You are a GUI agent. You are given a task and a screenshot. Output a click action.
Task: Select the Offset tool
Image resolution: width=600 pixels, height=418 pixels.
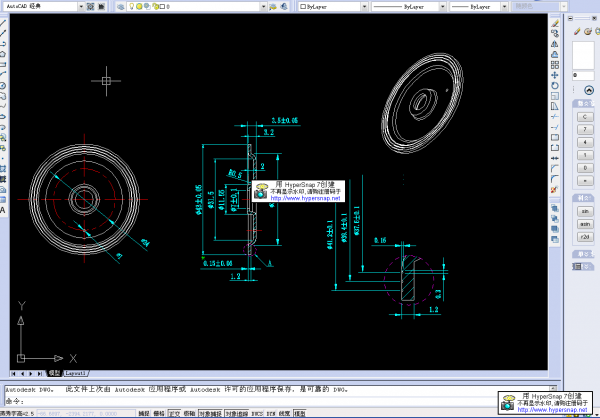pyautogui.click(x=555, y=54)
